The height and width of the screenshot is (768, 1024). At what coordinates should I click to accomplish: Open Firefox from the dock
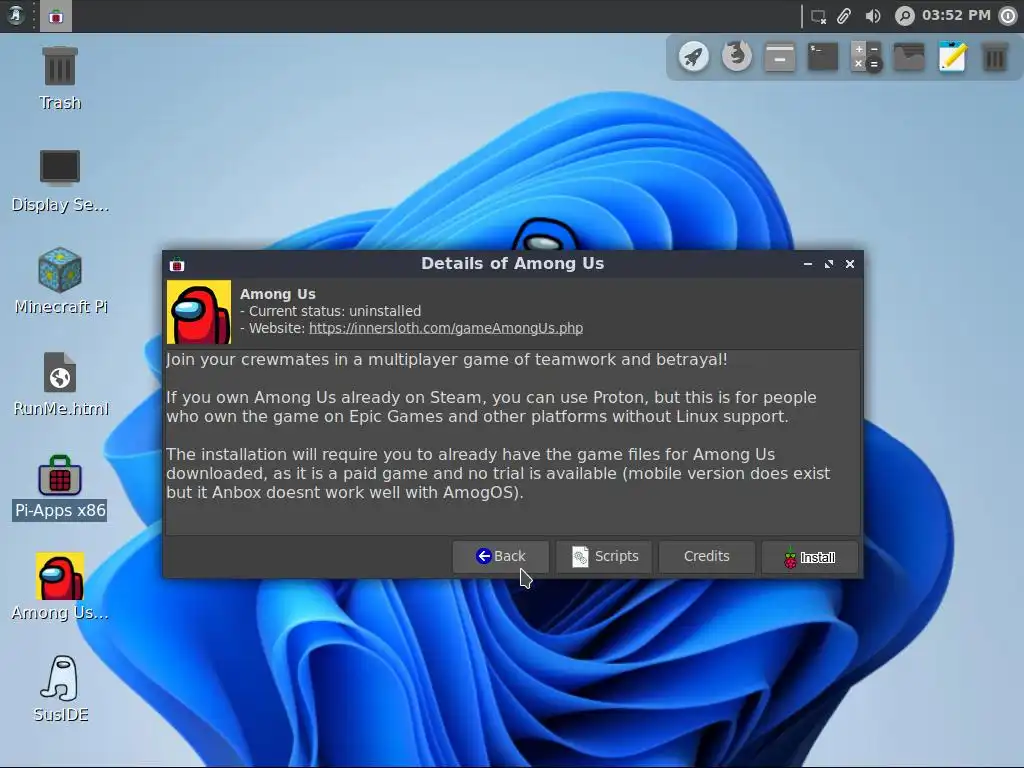coord(737,57)
